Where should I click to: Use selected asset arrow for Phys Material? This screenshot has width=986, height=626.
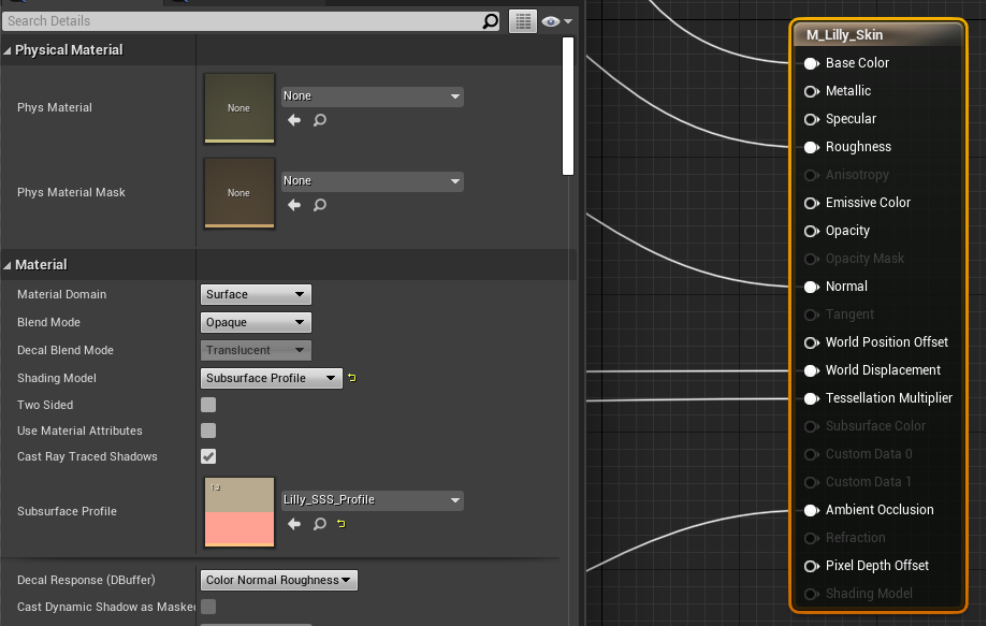[294, 120]
